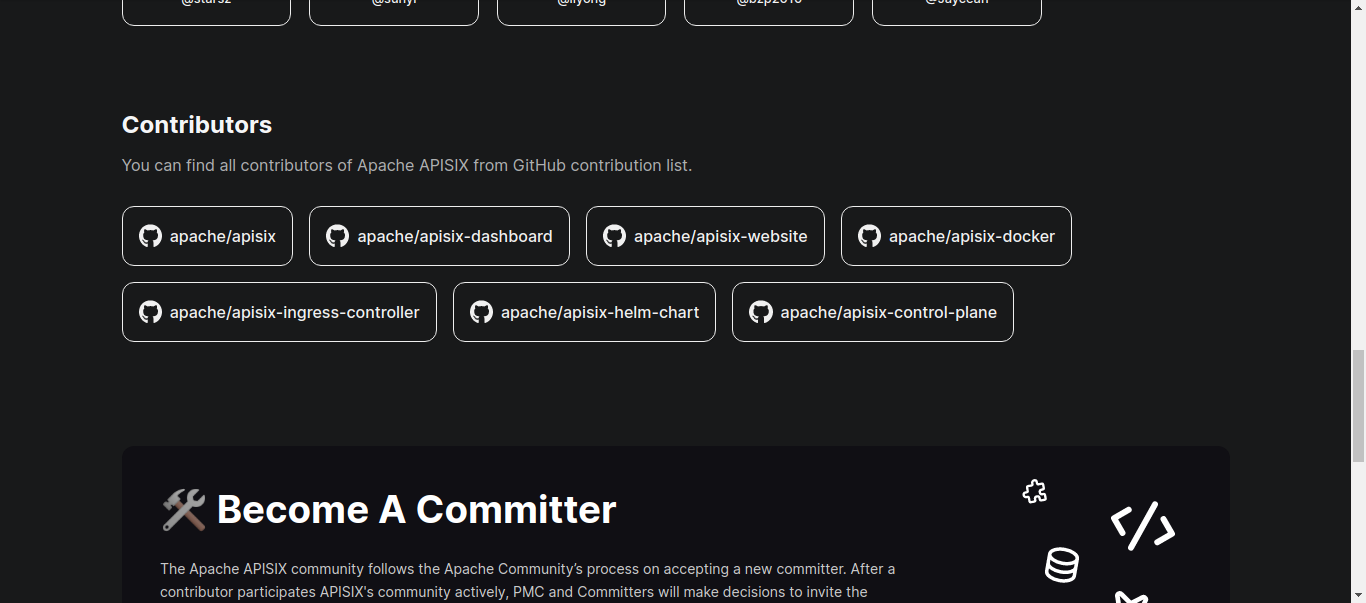Screen dimensions: 1366x603
Task: Click the paragraph beginning 'The Apache APISIX community follows'
Action: click(528, 581)
